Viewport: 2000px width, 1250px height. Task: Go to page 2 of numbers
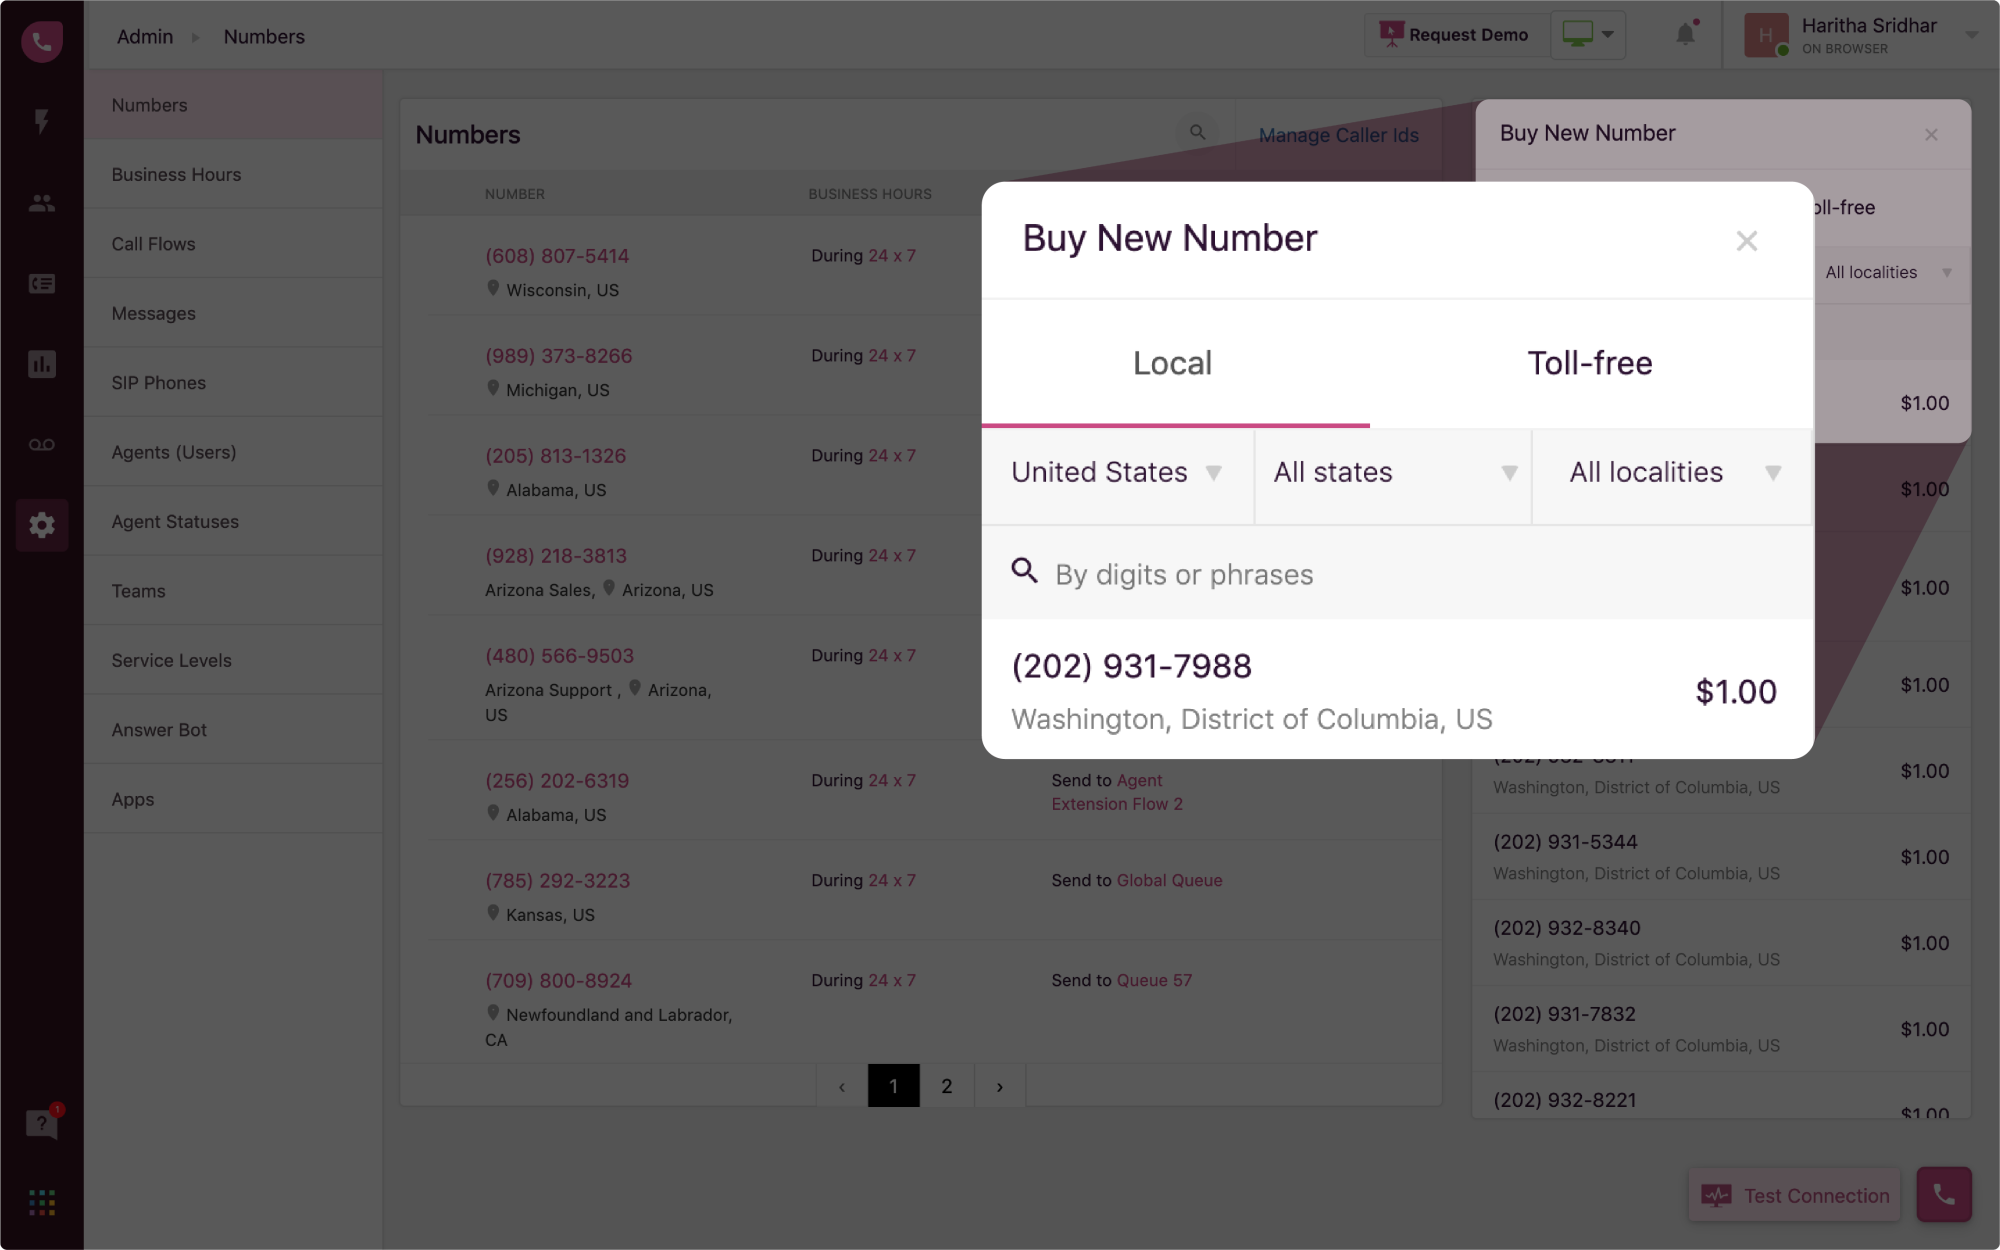[x=946, y=1086]
